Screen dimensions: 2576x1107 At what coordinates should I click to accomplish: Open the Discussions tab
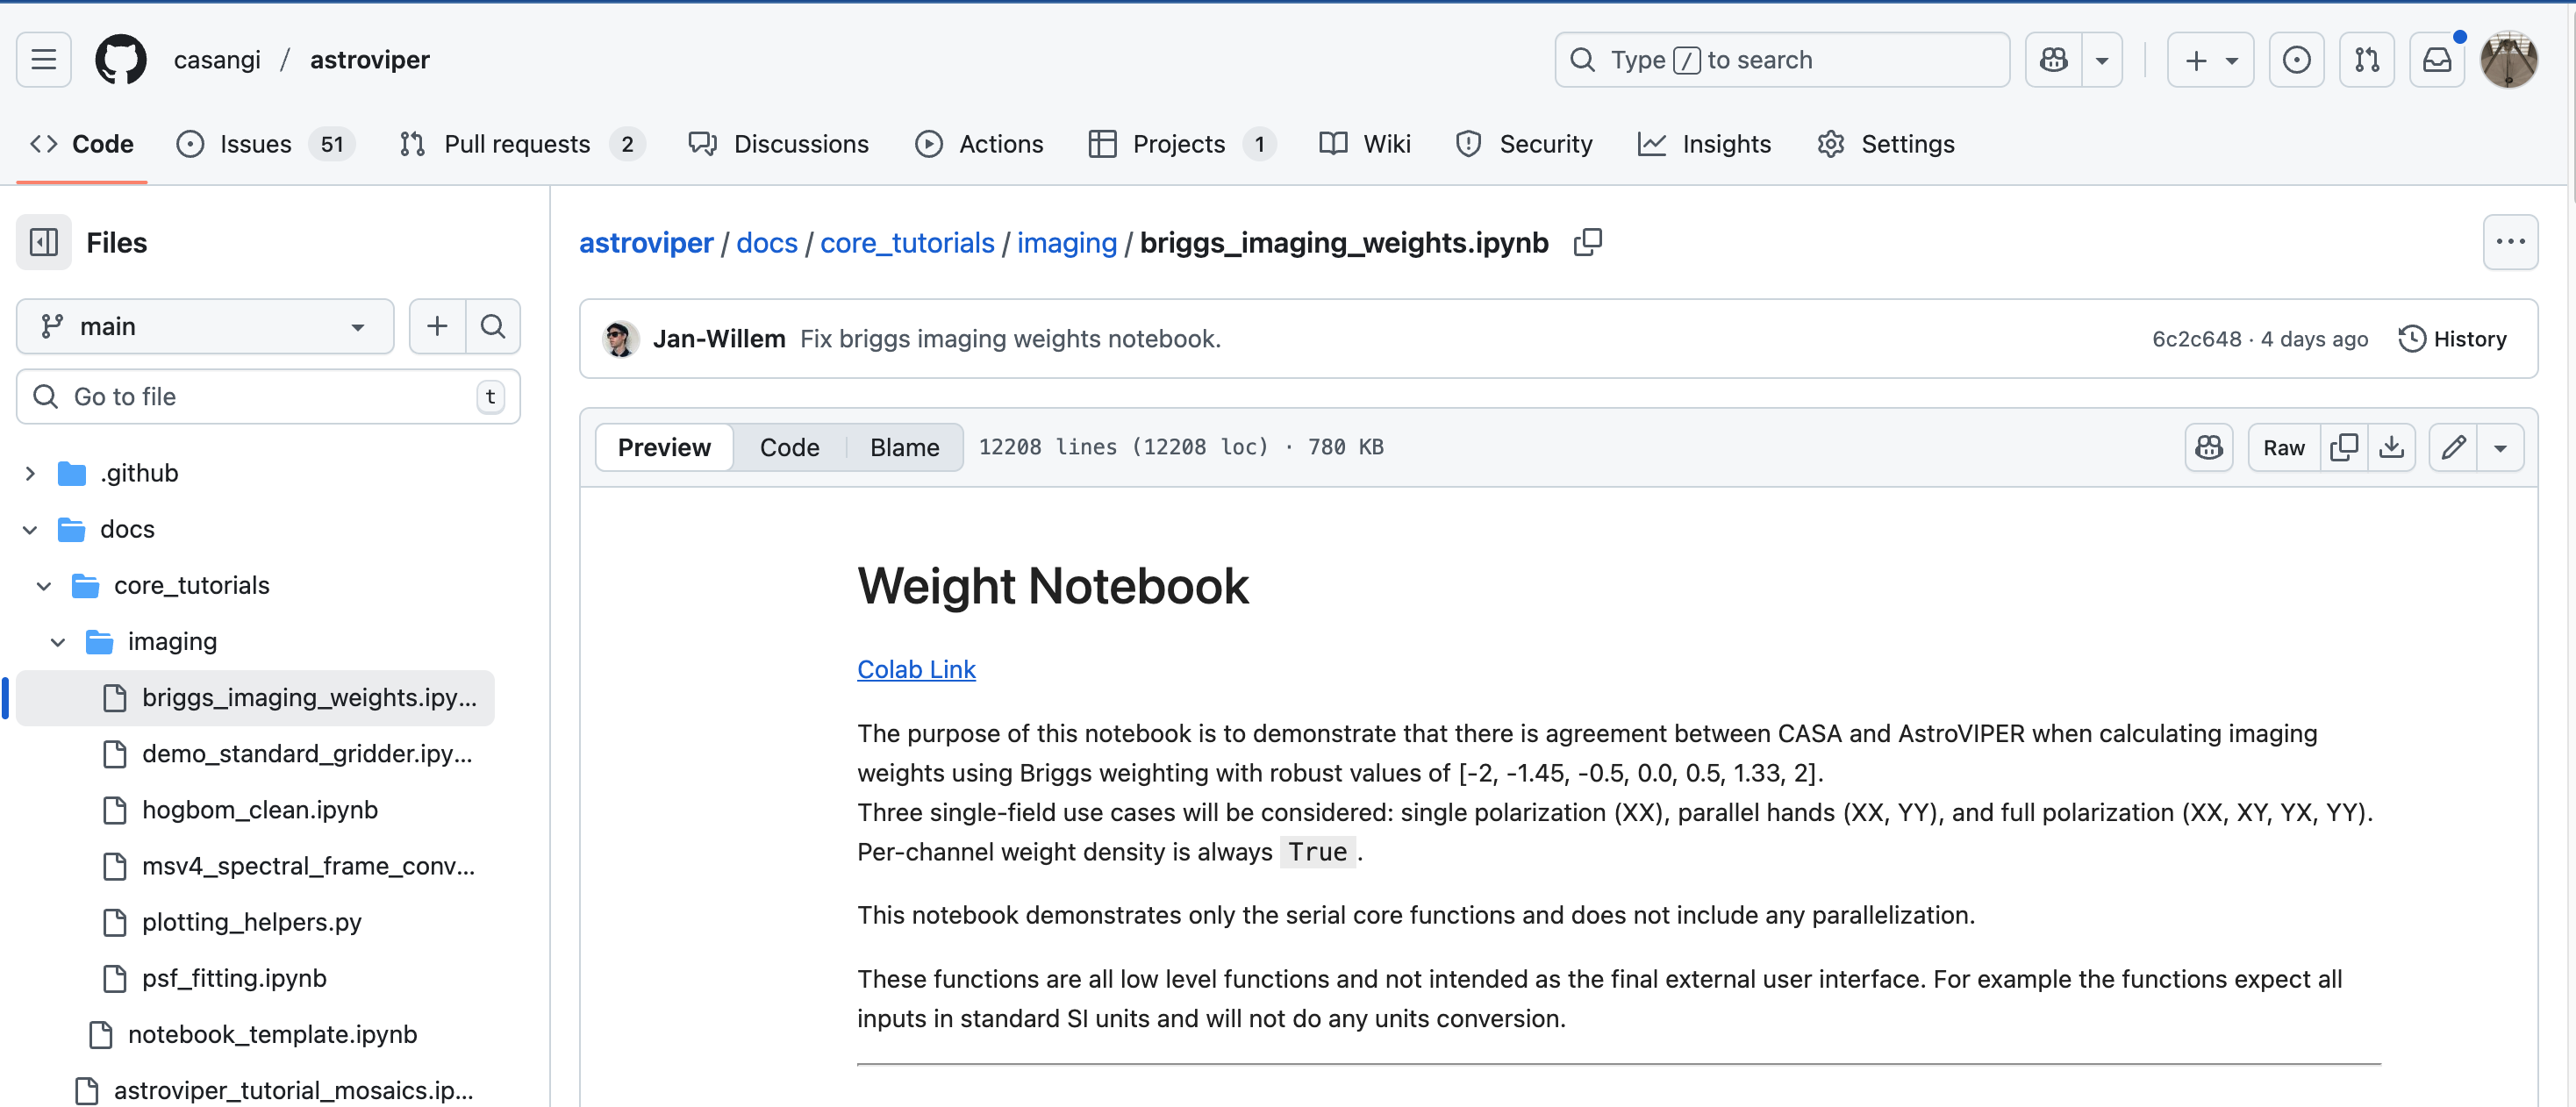[x=779, y=144]
